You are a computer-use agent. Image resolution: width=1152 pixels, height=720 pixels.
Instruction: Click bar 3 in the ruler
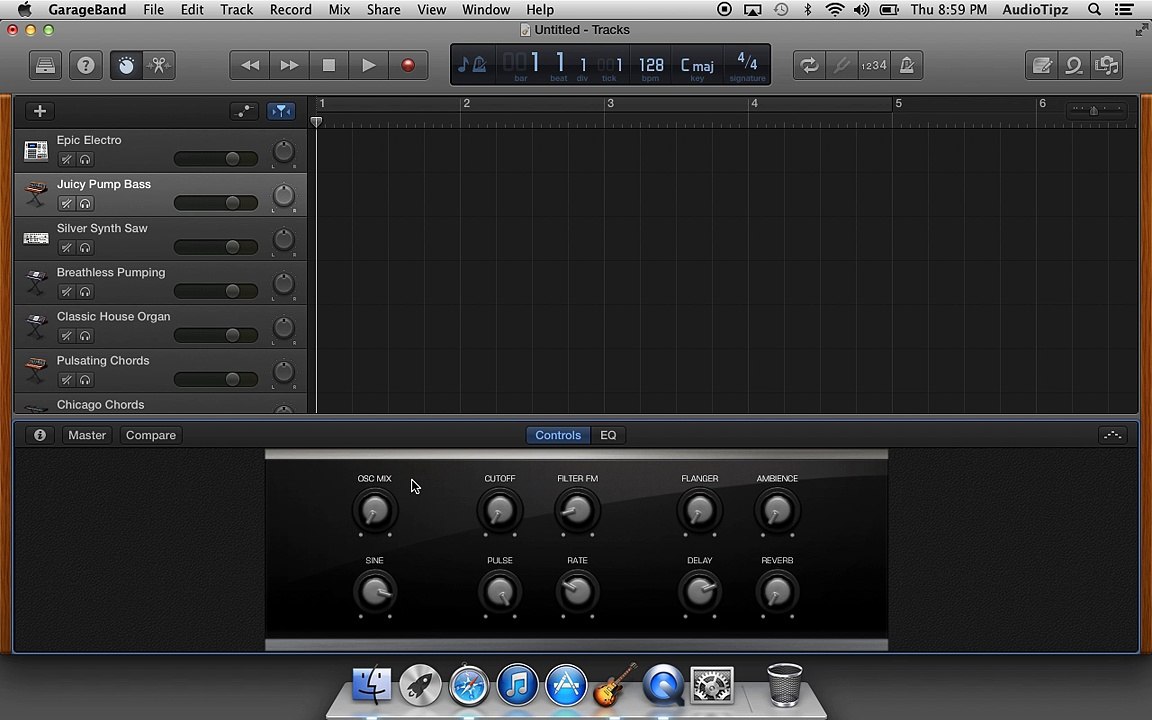point(611,104)
